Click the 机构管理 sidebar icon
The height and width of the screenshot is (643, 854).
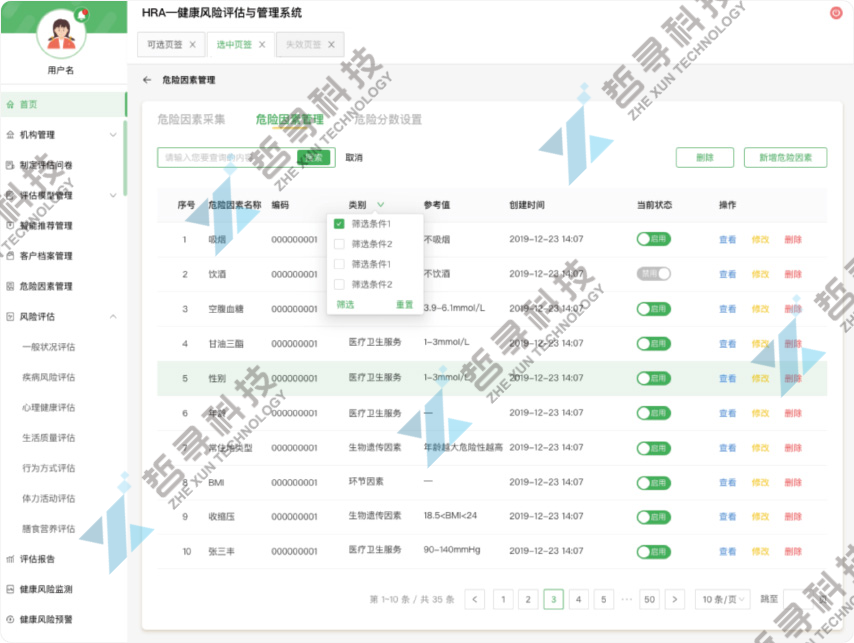point(10,135)
